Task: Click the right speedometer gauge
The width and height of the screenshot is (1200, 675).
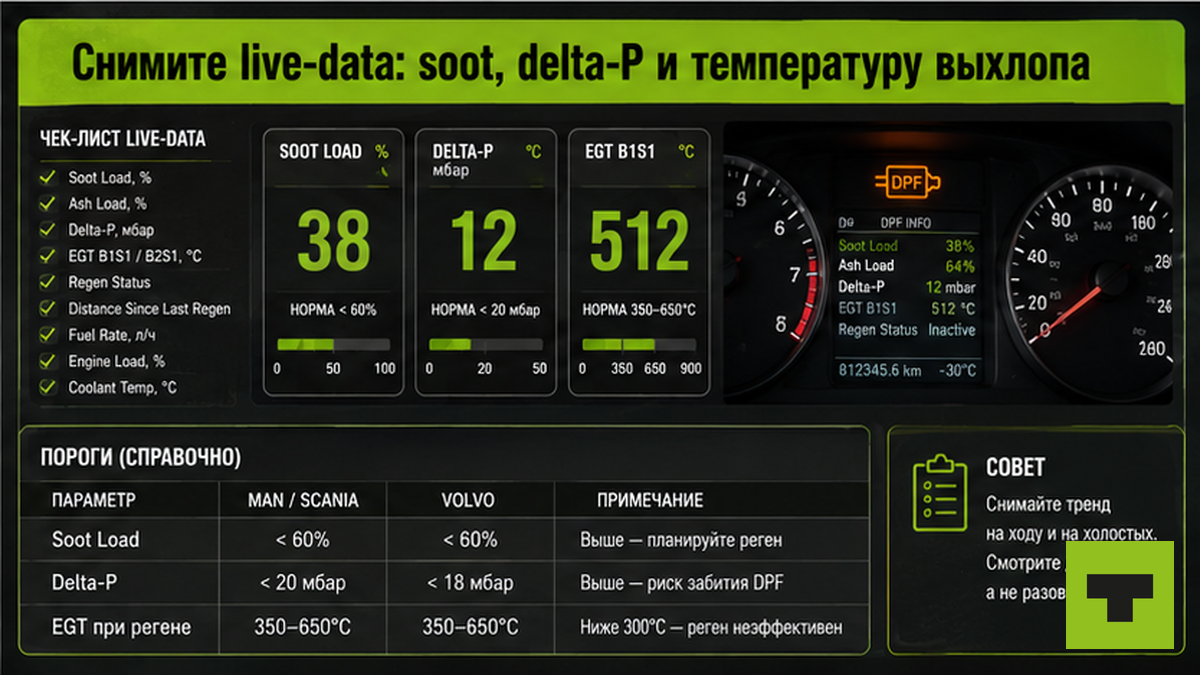Action: click(x=1090, y=280)
